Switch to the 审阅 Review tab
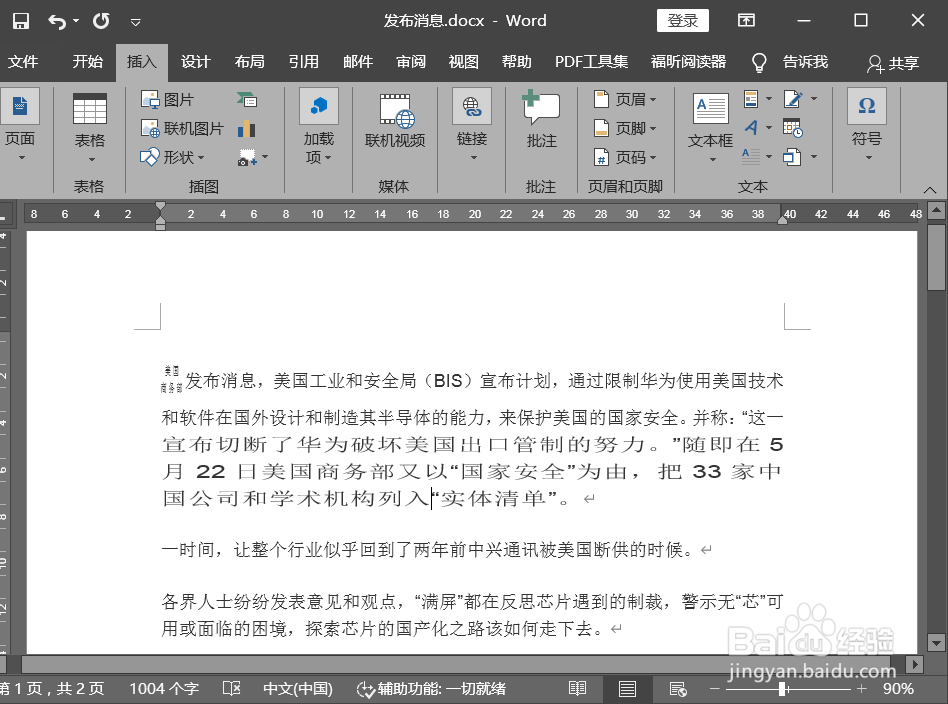Image resolution: width=948 pixels, height=704 pixels. (x=411, y=62)
